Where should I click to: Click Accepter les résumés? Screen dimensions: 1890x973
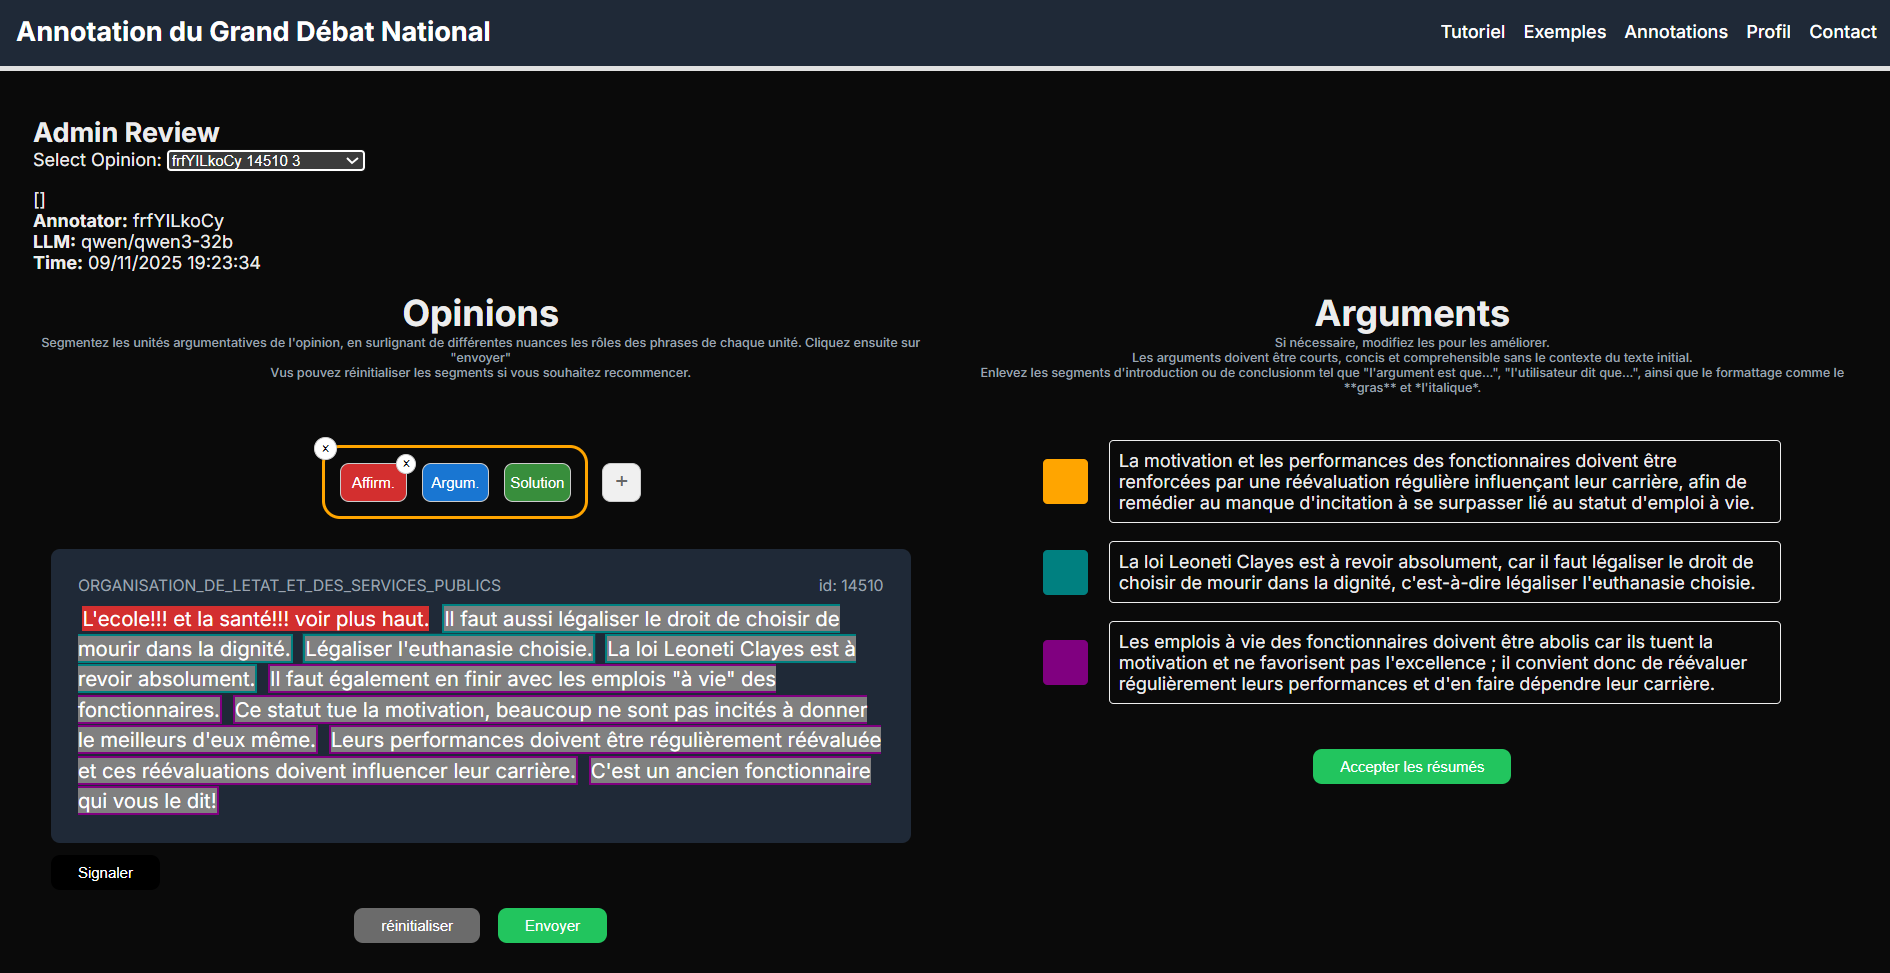point(1412,767)
